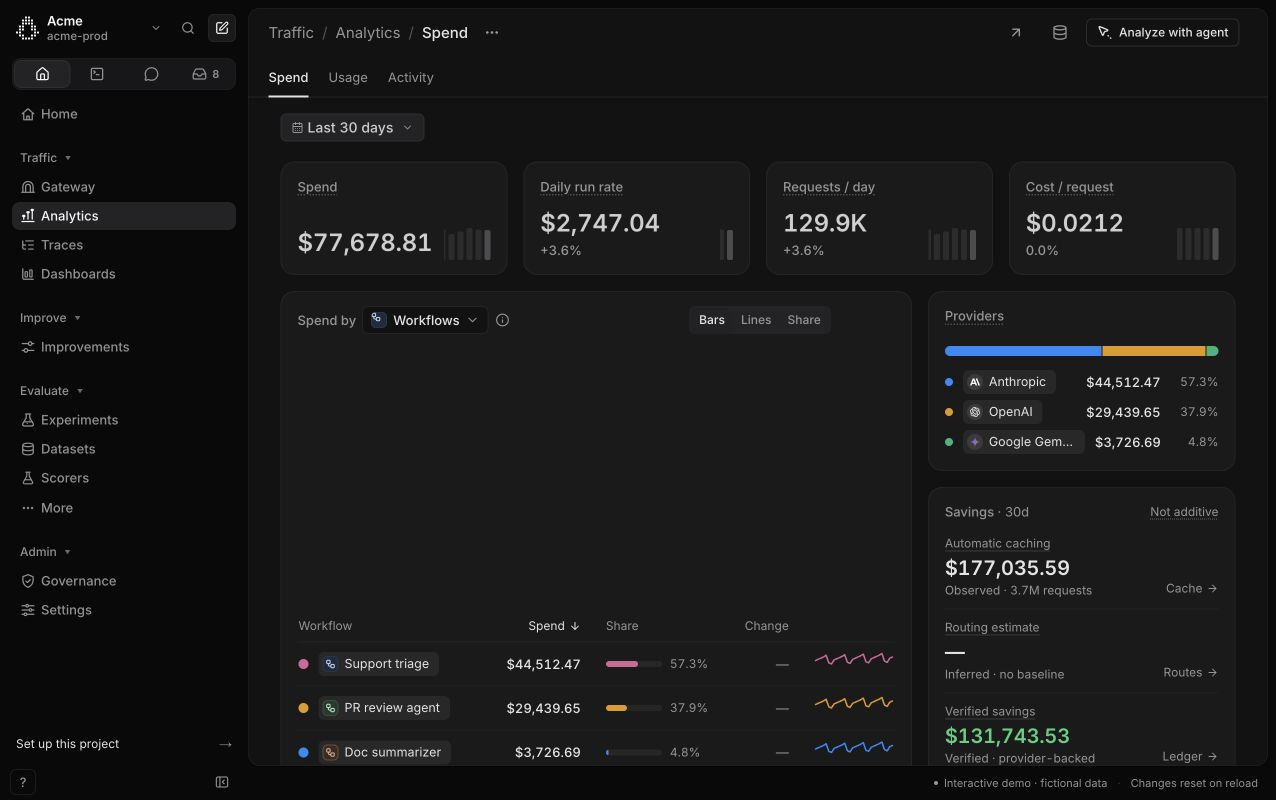
Task: Open Governance in the sidebar
Action: coord(124,581)
